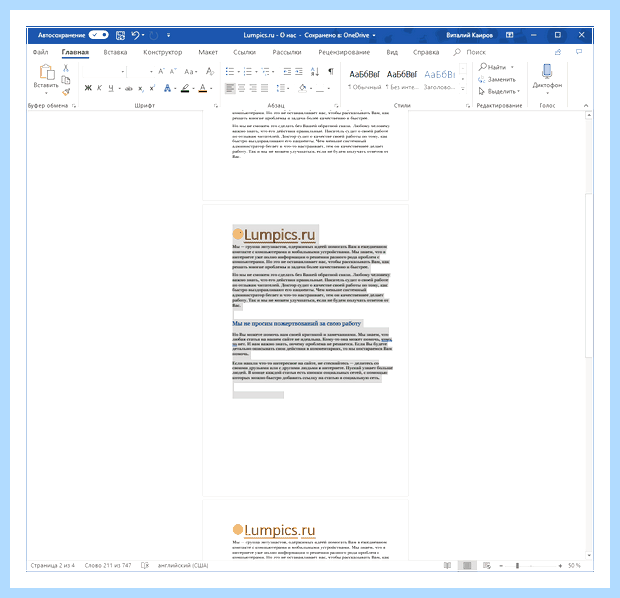
Task: Open the font color dropdown arrow
Action: [x=212, y=88]
